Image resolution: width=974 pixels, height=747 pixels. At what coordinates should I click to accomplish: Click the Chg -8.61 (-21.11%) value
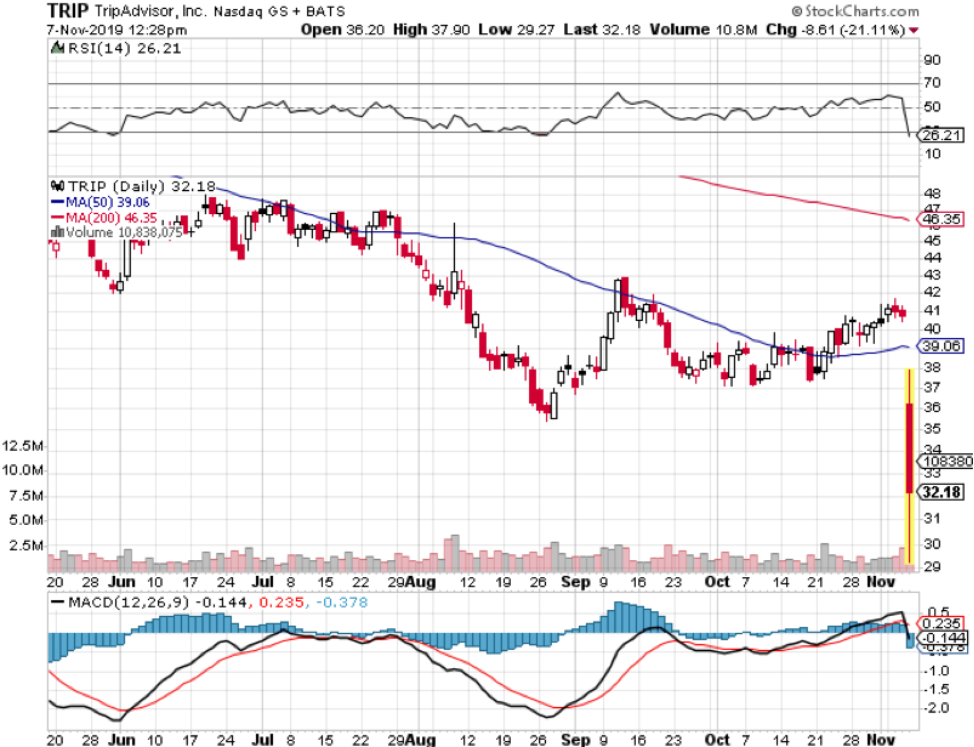pos(835,29)
